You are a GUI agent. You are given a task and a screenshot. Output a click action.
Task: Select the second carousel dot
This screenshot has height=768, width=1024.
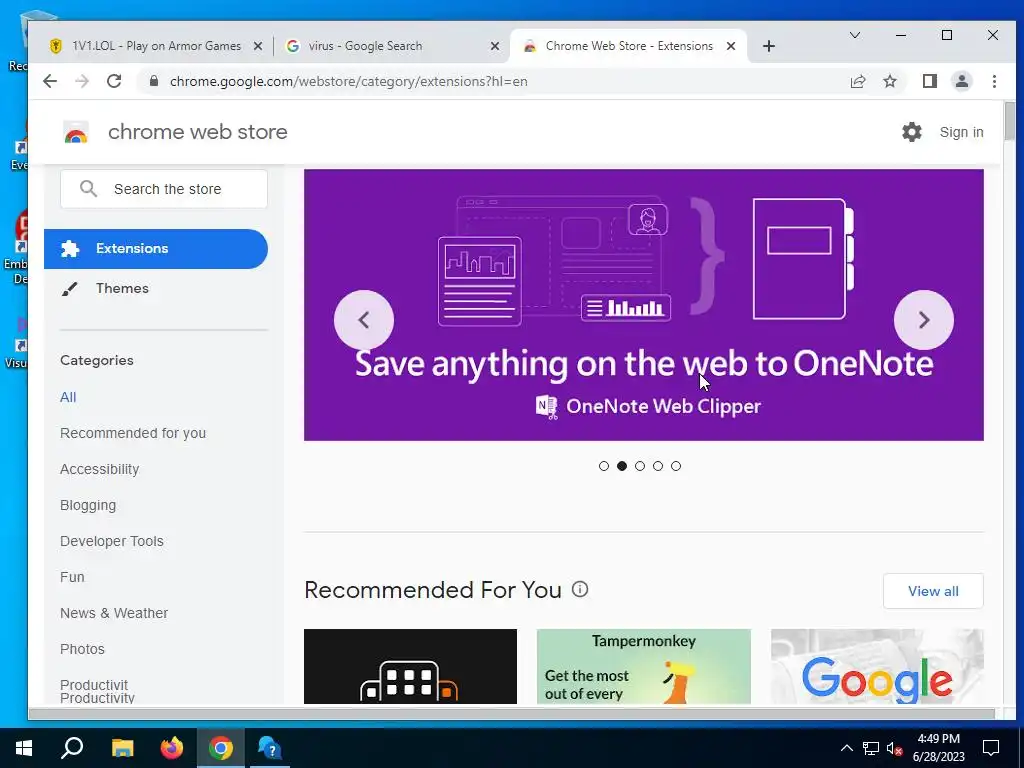[622, 466]
